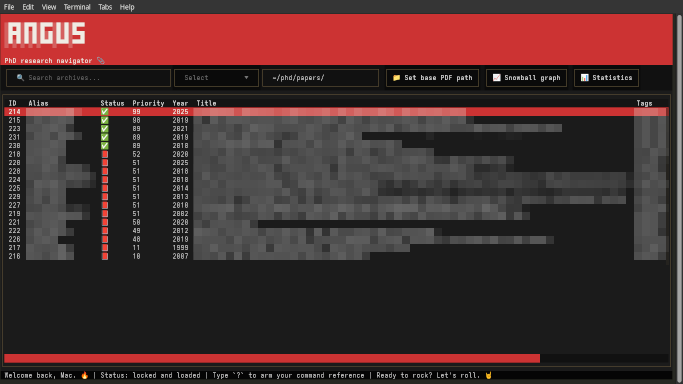Open the Edit menu
683x384 pixels.
point(28,7)
